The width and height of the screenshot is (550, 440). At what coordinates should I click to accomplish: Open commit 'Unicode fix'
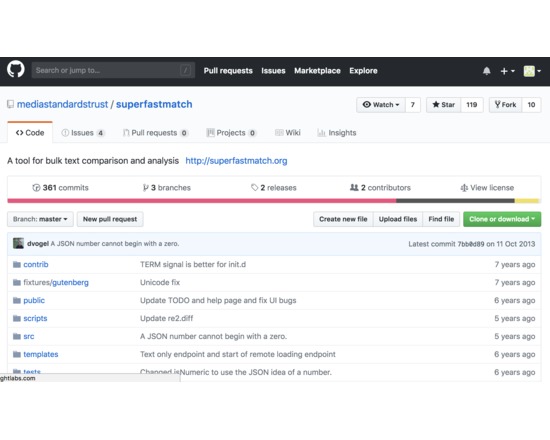[160, 282]
